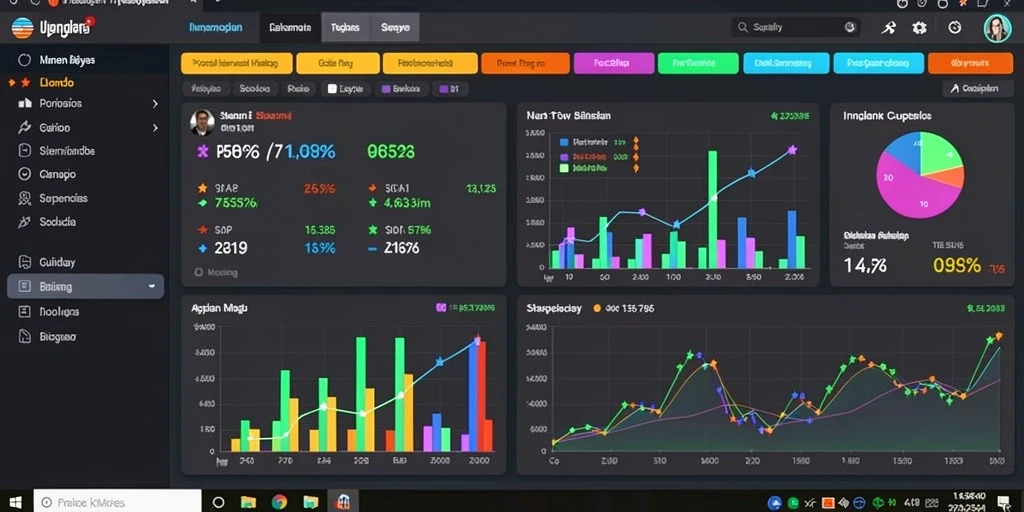Screen dimensions: 1024x512
Task: Expand the sidebar item with wrench icon
Action: pyautogui.click(x=155, y=128)
